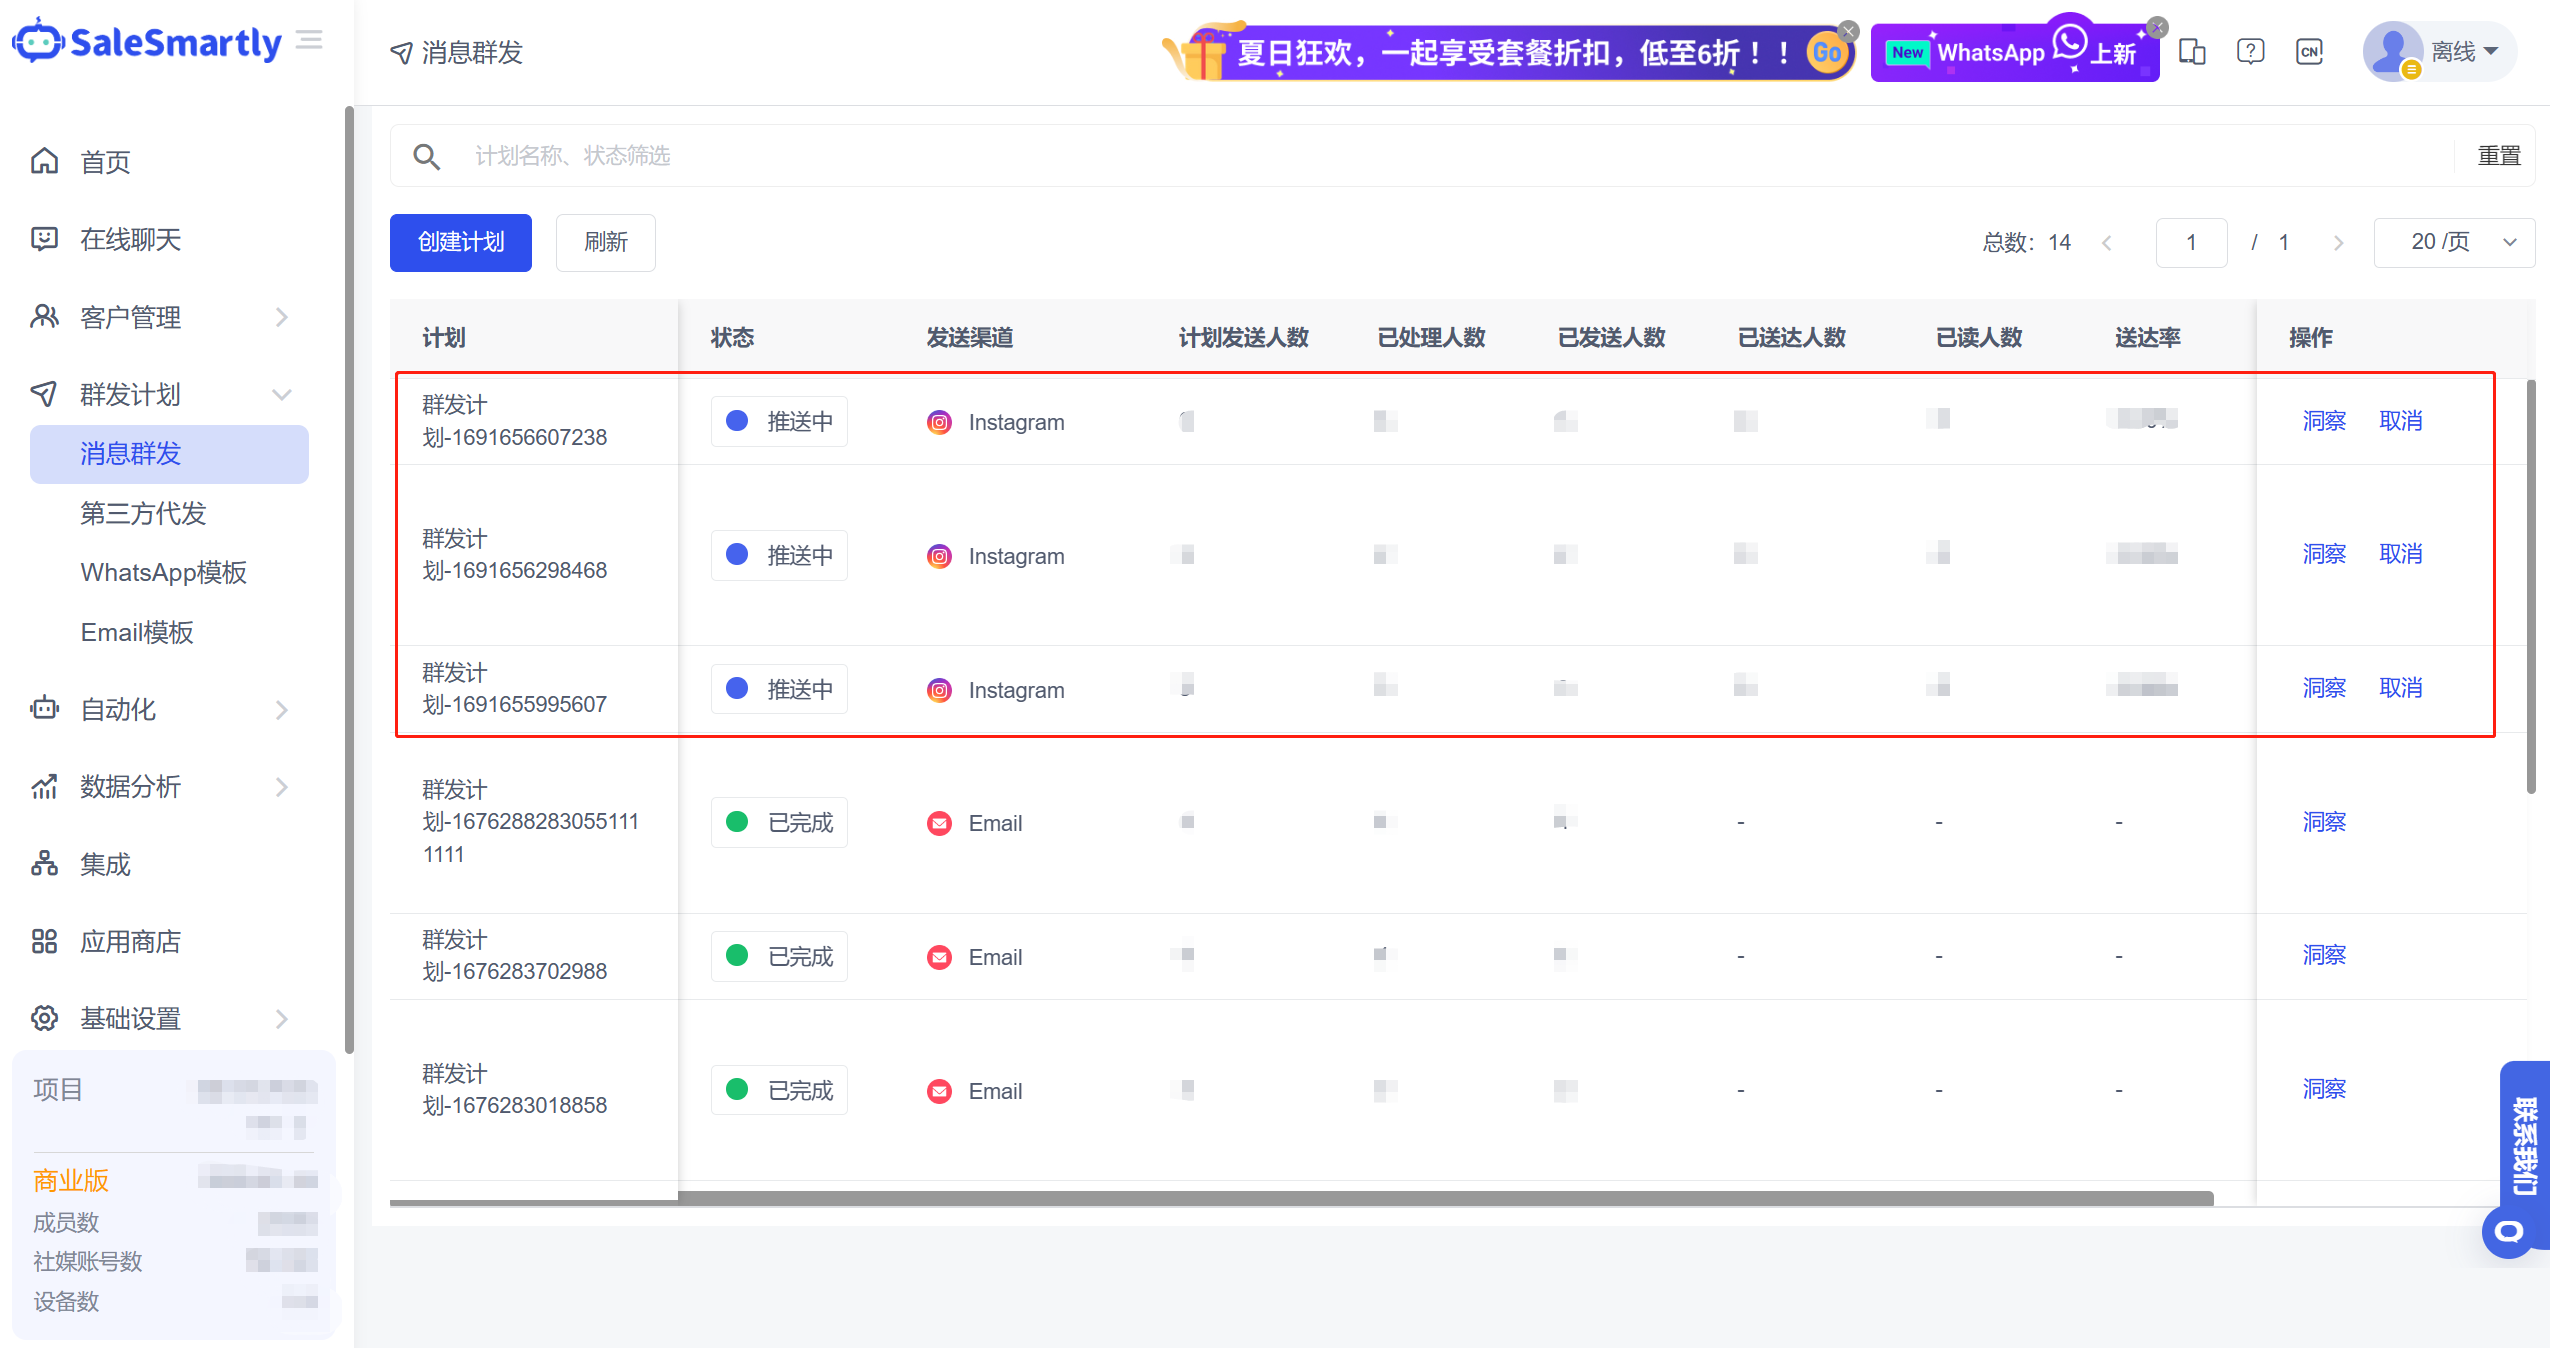
Task: Open the device switch icon in header
Action: [2192, 52]
